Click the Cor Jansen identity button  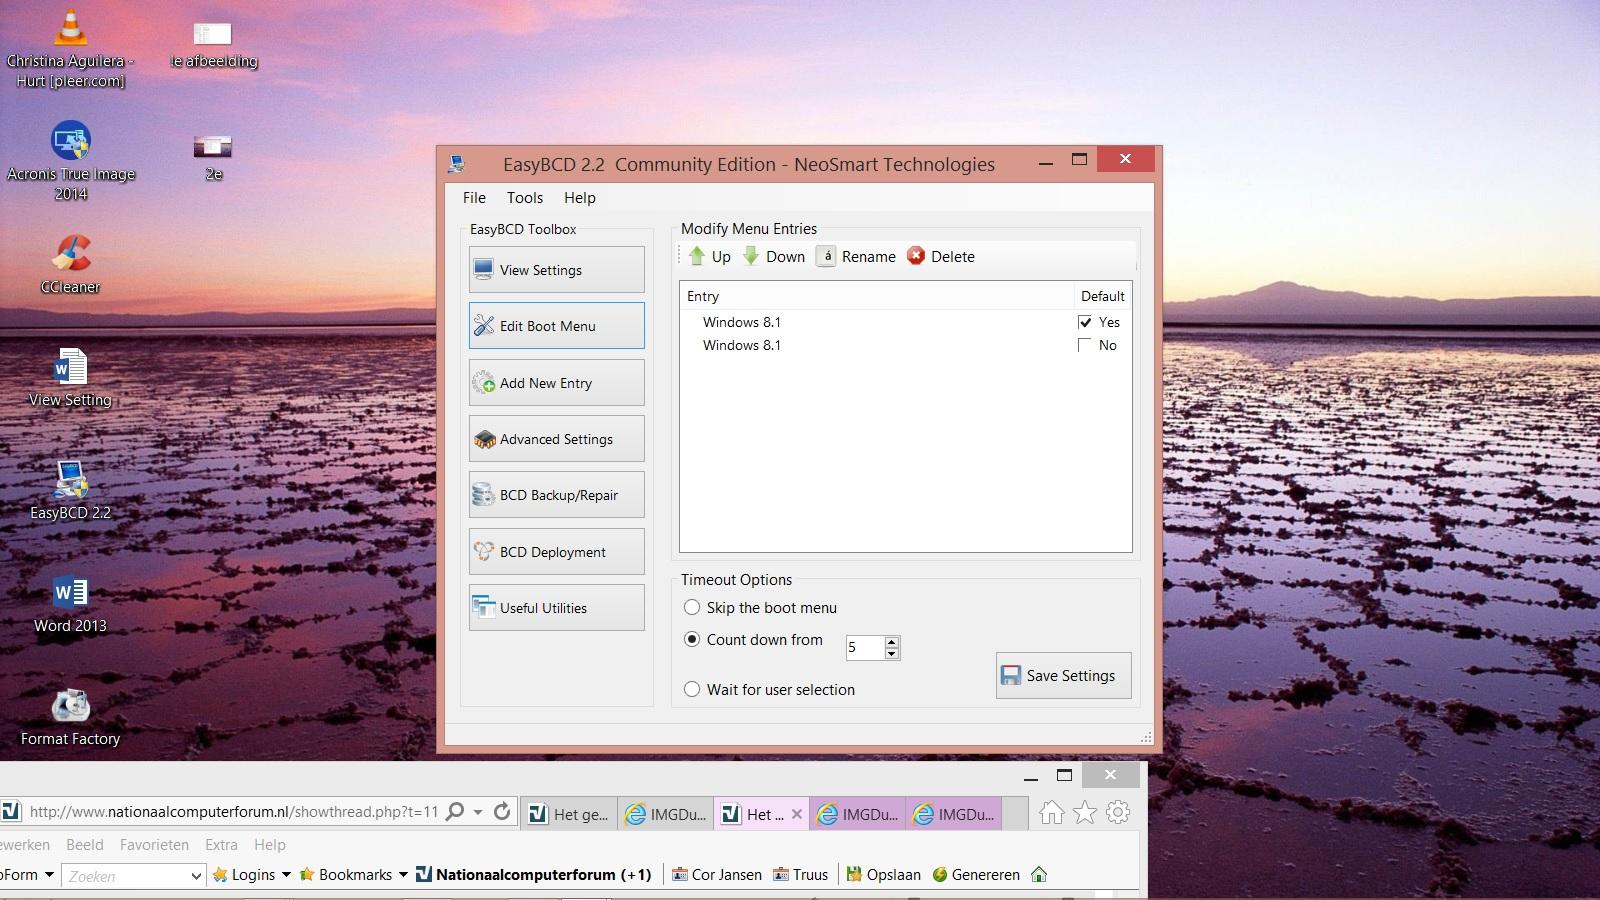717,875
